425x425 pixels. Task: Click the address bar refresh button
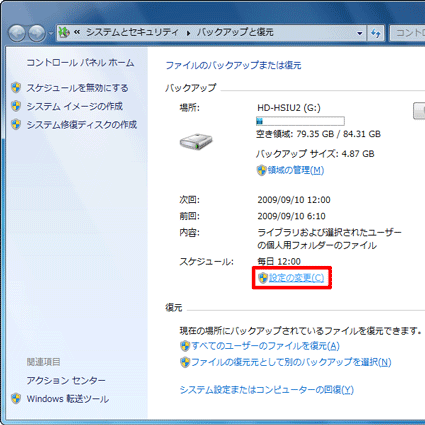[x=376, y=33]
